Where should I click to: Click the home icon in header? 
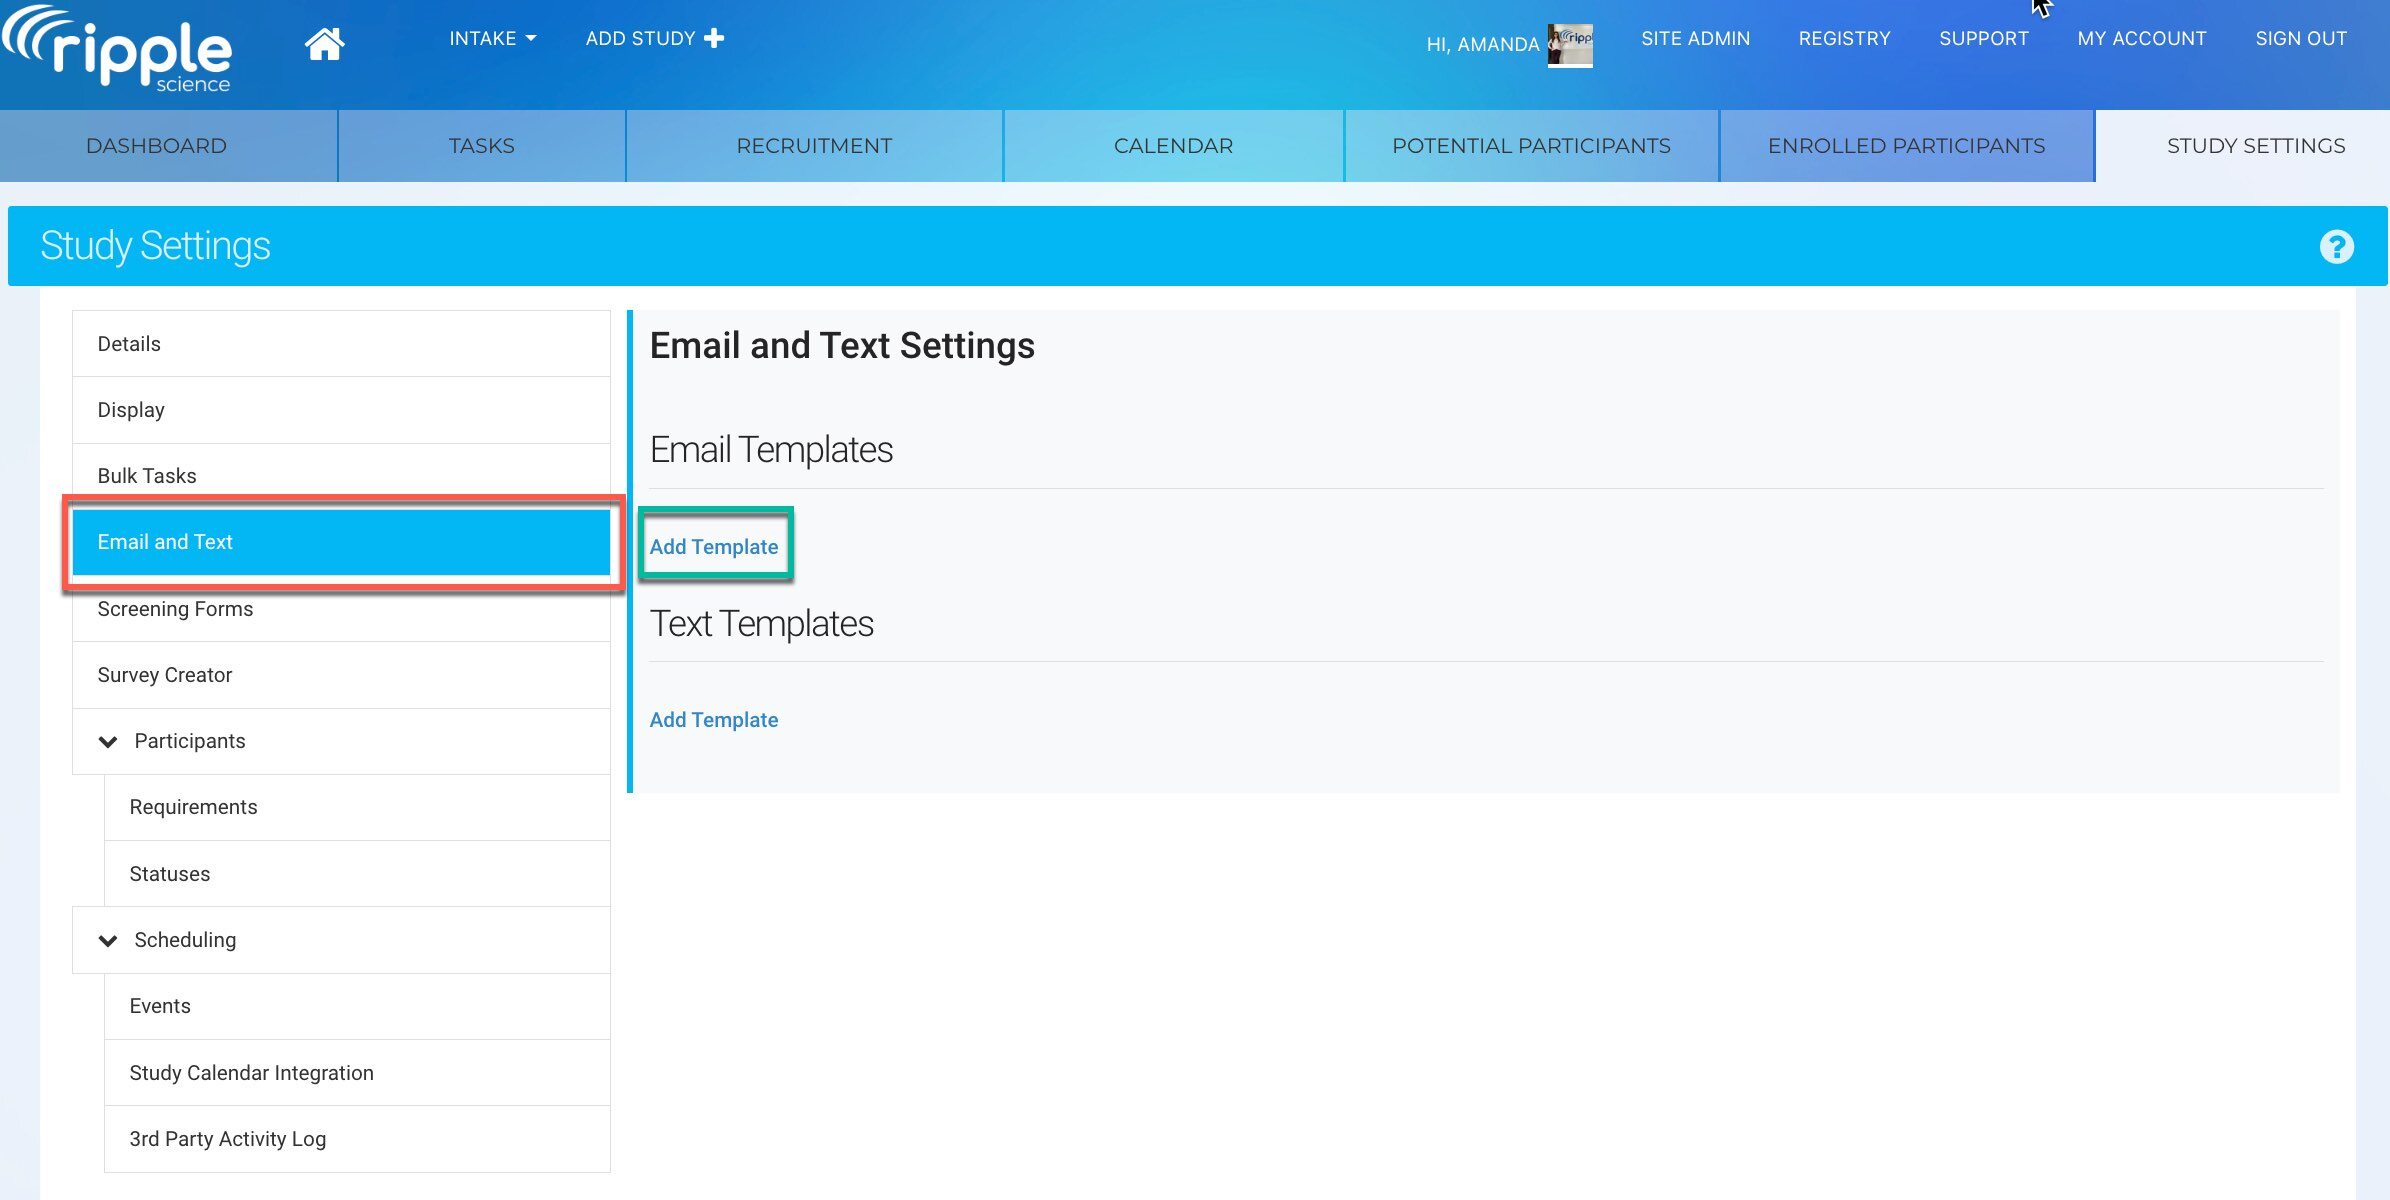pyautogui.click(x=324, y=43)
